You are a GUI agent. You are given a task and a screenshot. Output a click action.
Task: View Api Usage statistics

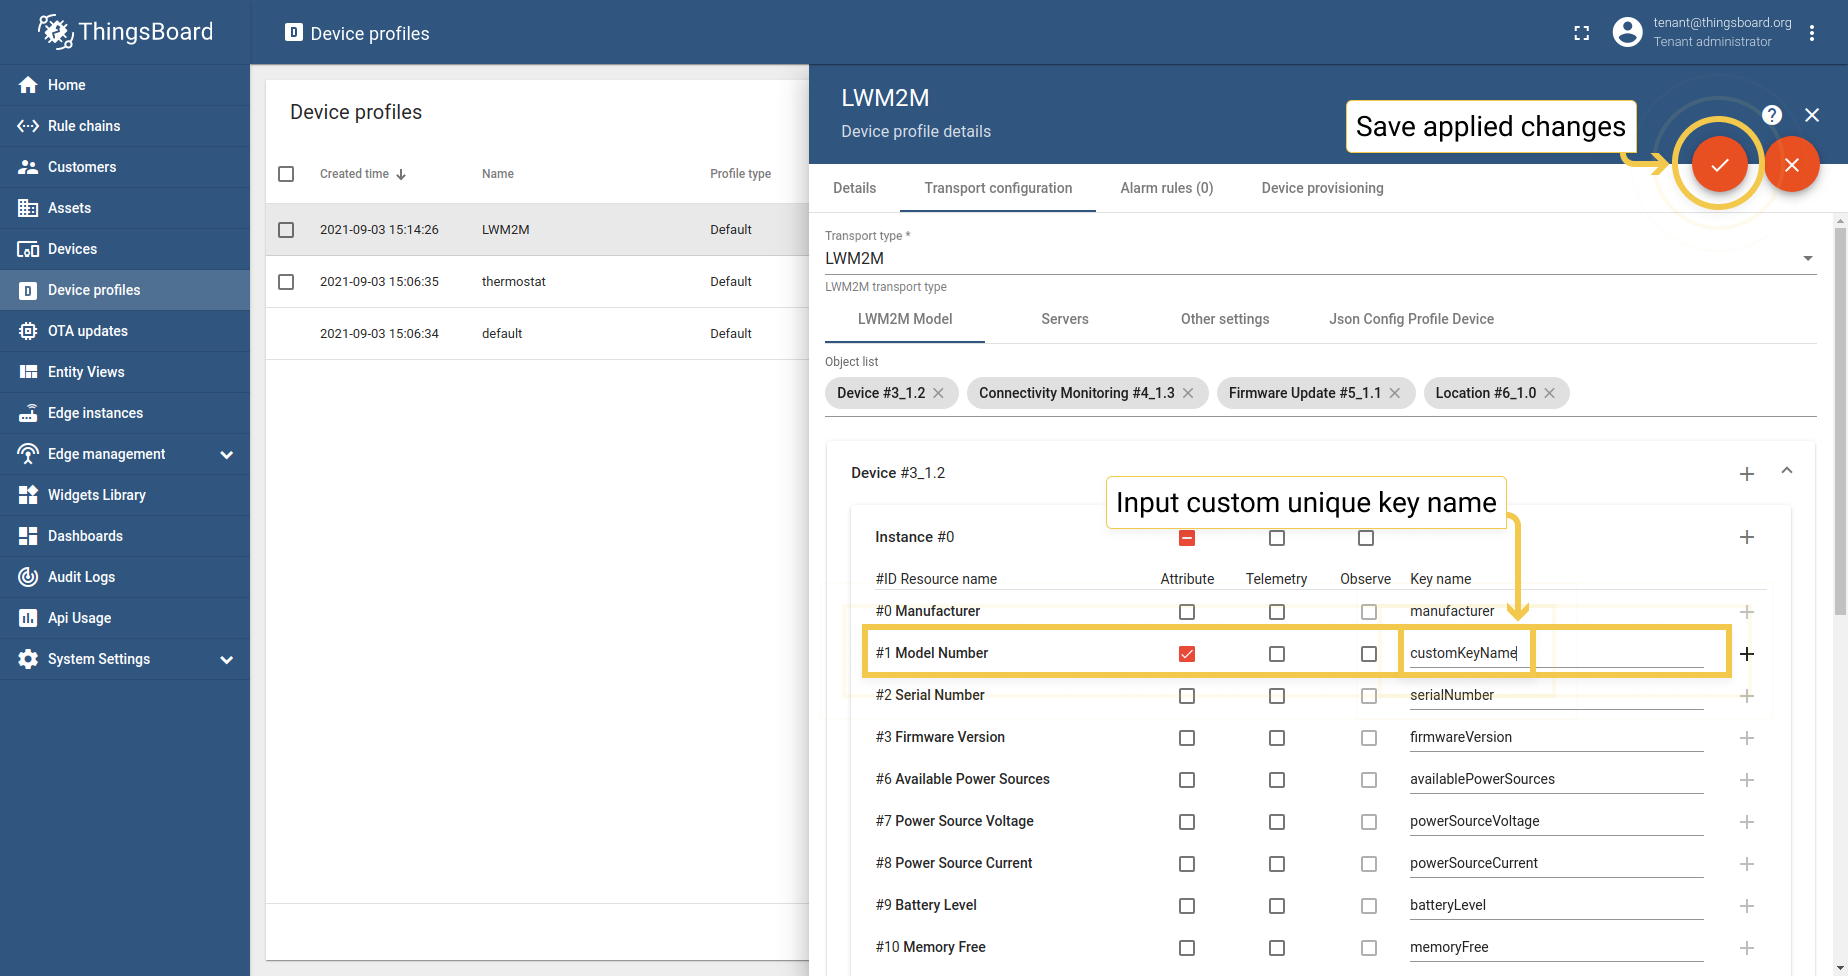(77, 618)
